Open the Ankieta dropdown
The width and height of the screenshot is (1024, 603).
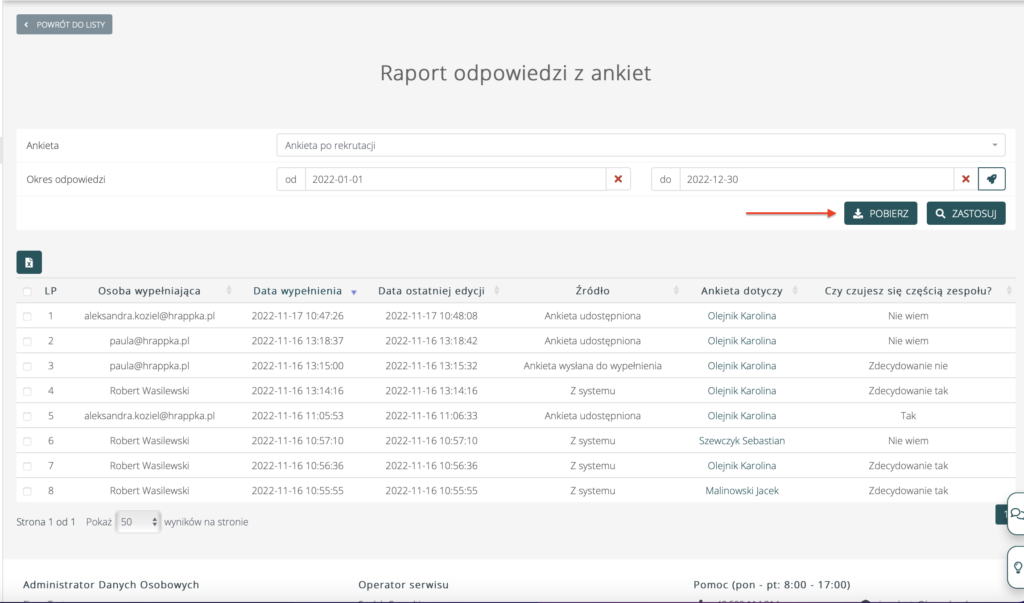[x=640, y=145]
